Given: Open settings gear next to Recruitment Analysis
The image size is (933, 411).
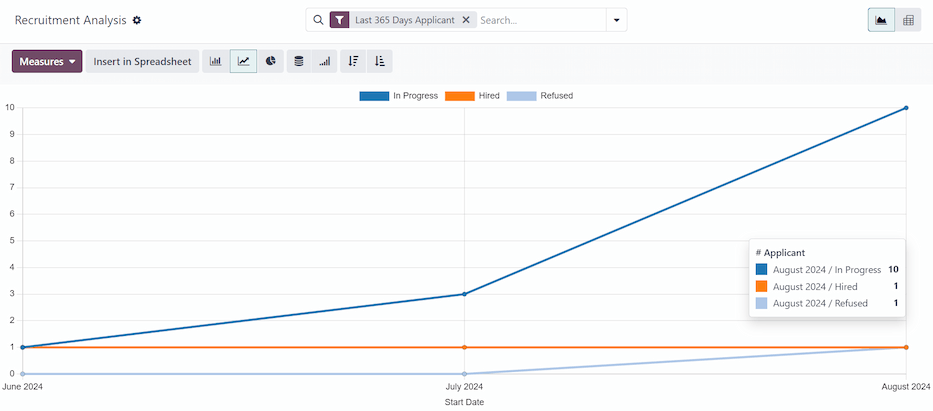Looking at the screenshot, I should pos(137,20).
